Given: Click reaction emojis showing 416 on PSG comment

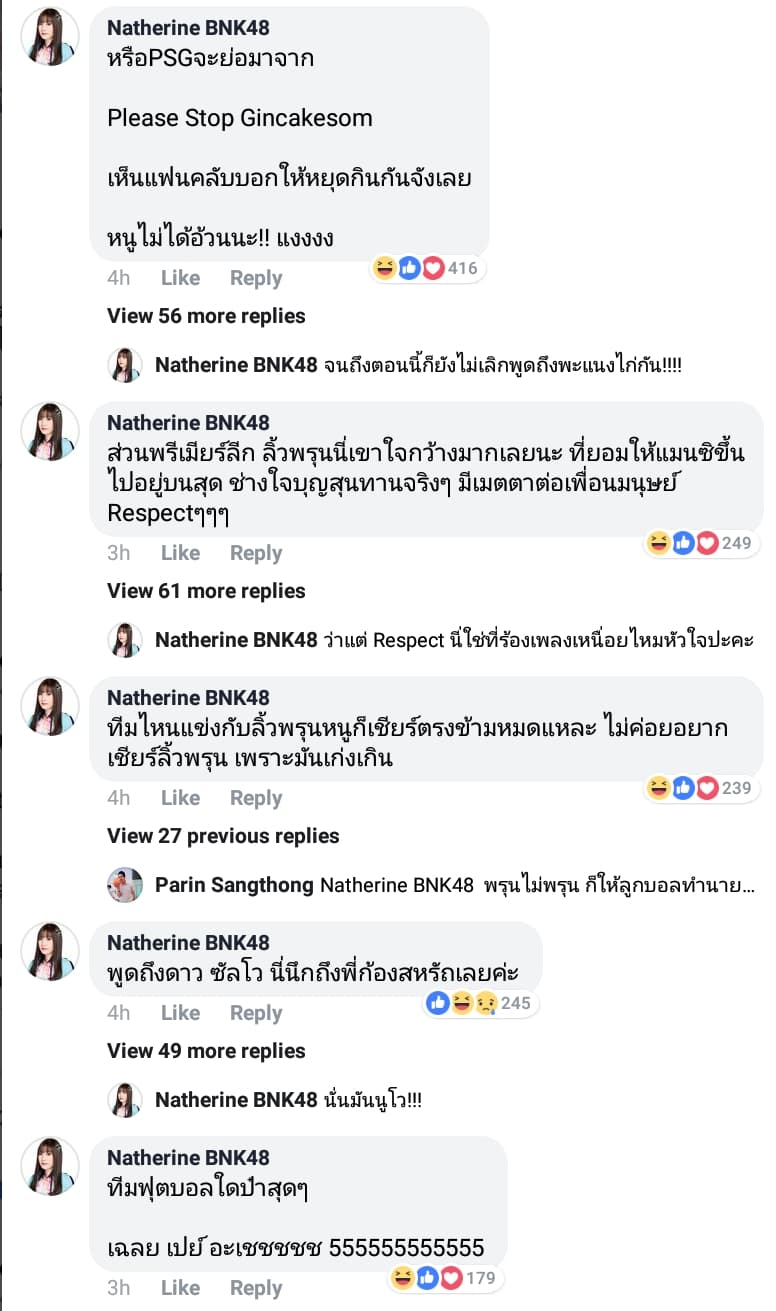Looking at the screenshot, I should click(x=425, y=268).
